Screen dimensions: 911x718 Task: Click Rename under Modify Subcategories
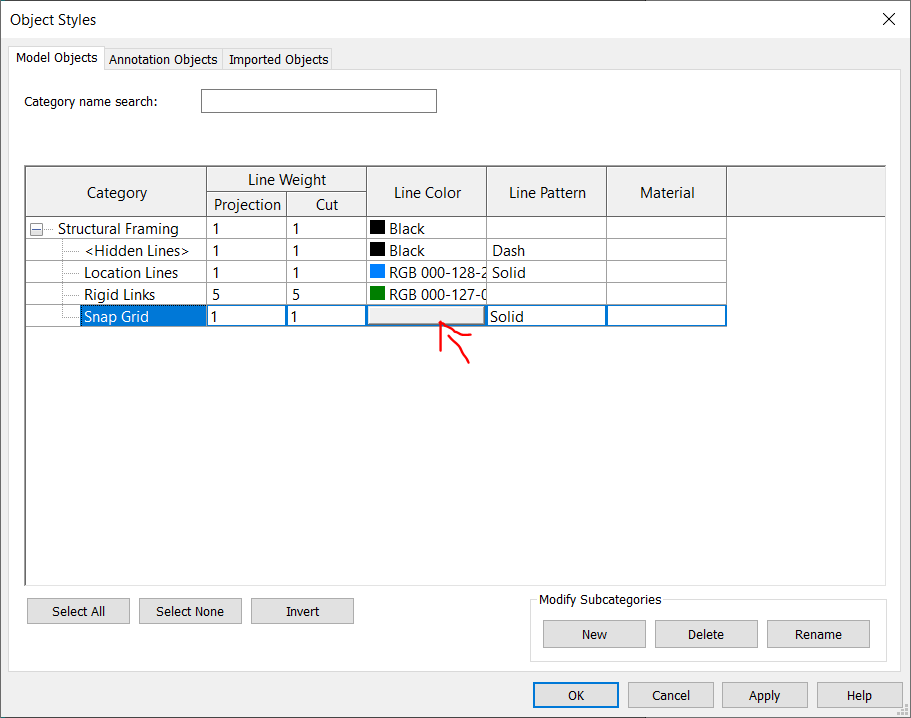point(818,633)
